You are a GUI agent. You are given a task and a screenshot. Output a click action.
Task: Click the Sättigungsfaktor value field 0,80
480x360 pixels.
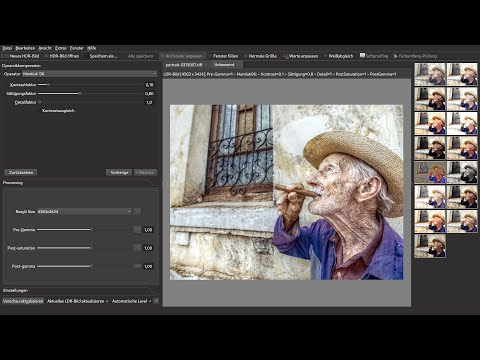click(149, 94)
